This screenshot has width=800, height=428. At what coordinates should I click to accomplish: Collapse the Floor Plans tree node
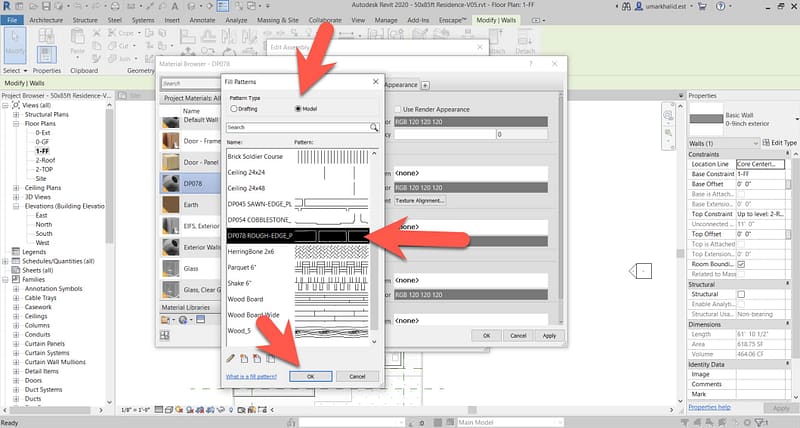click(x=16, y=124)
